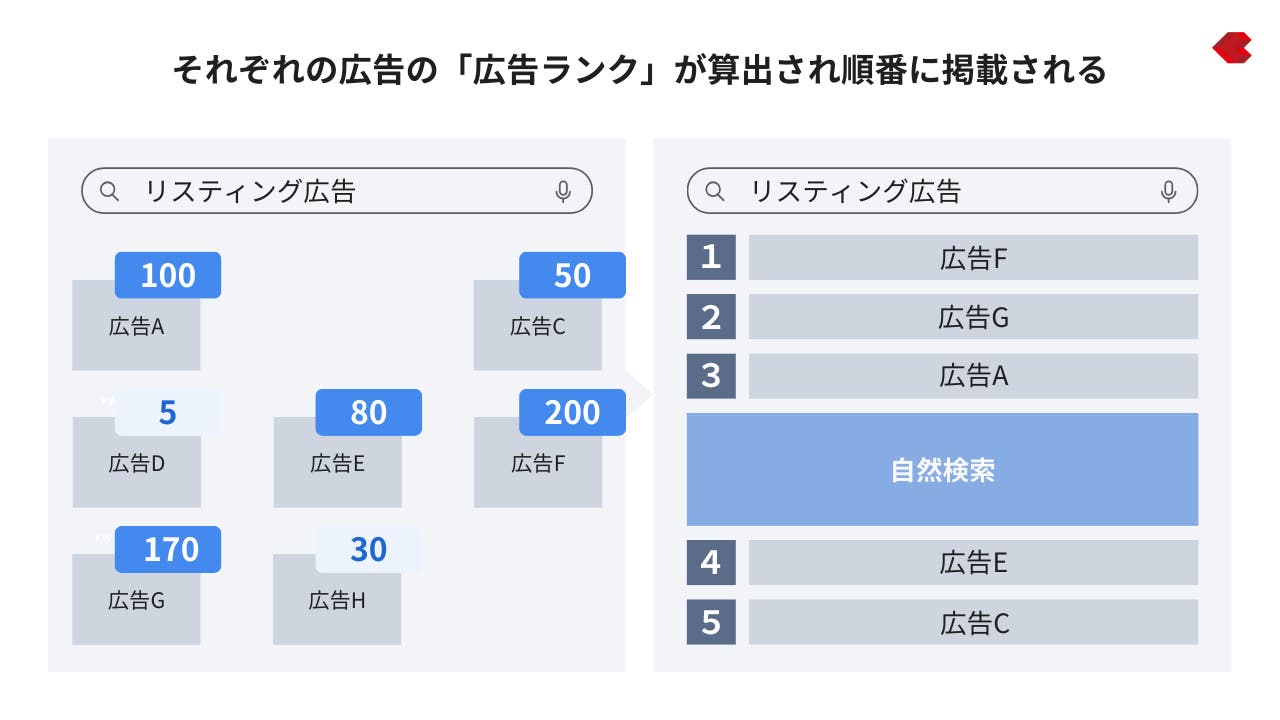Screen dimensions: 1280x720
Task: Open the 広告G result in second position
Action: pyautogui.click(x=973, y=316)
